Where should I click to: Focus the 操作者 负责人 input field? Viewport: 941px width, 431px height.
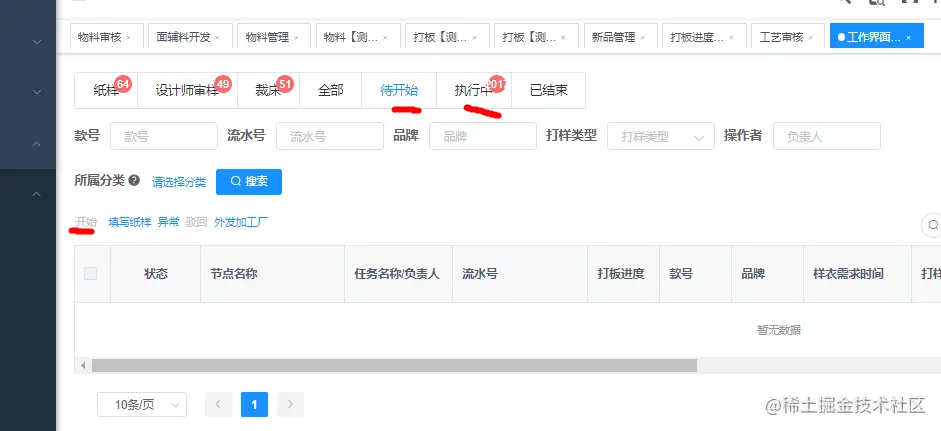[x=826, y=136]
